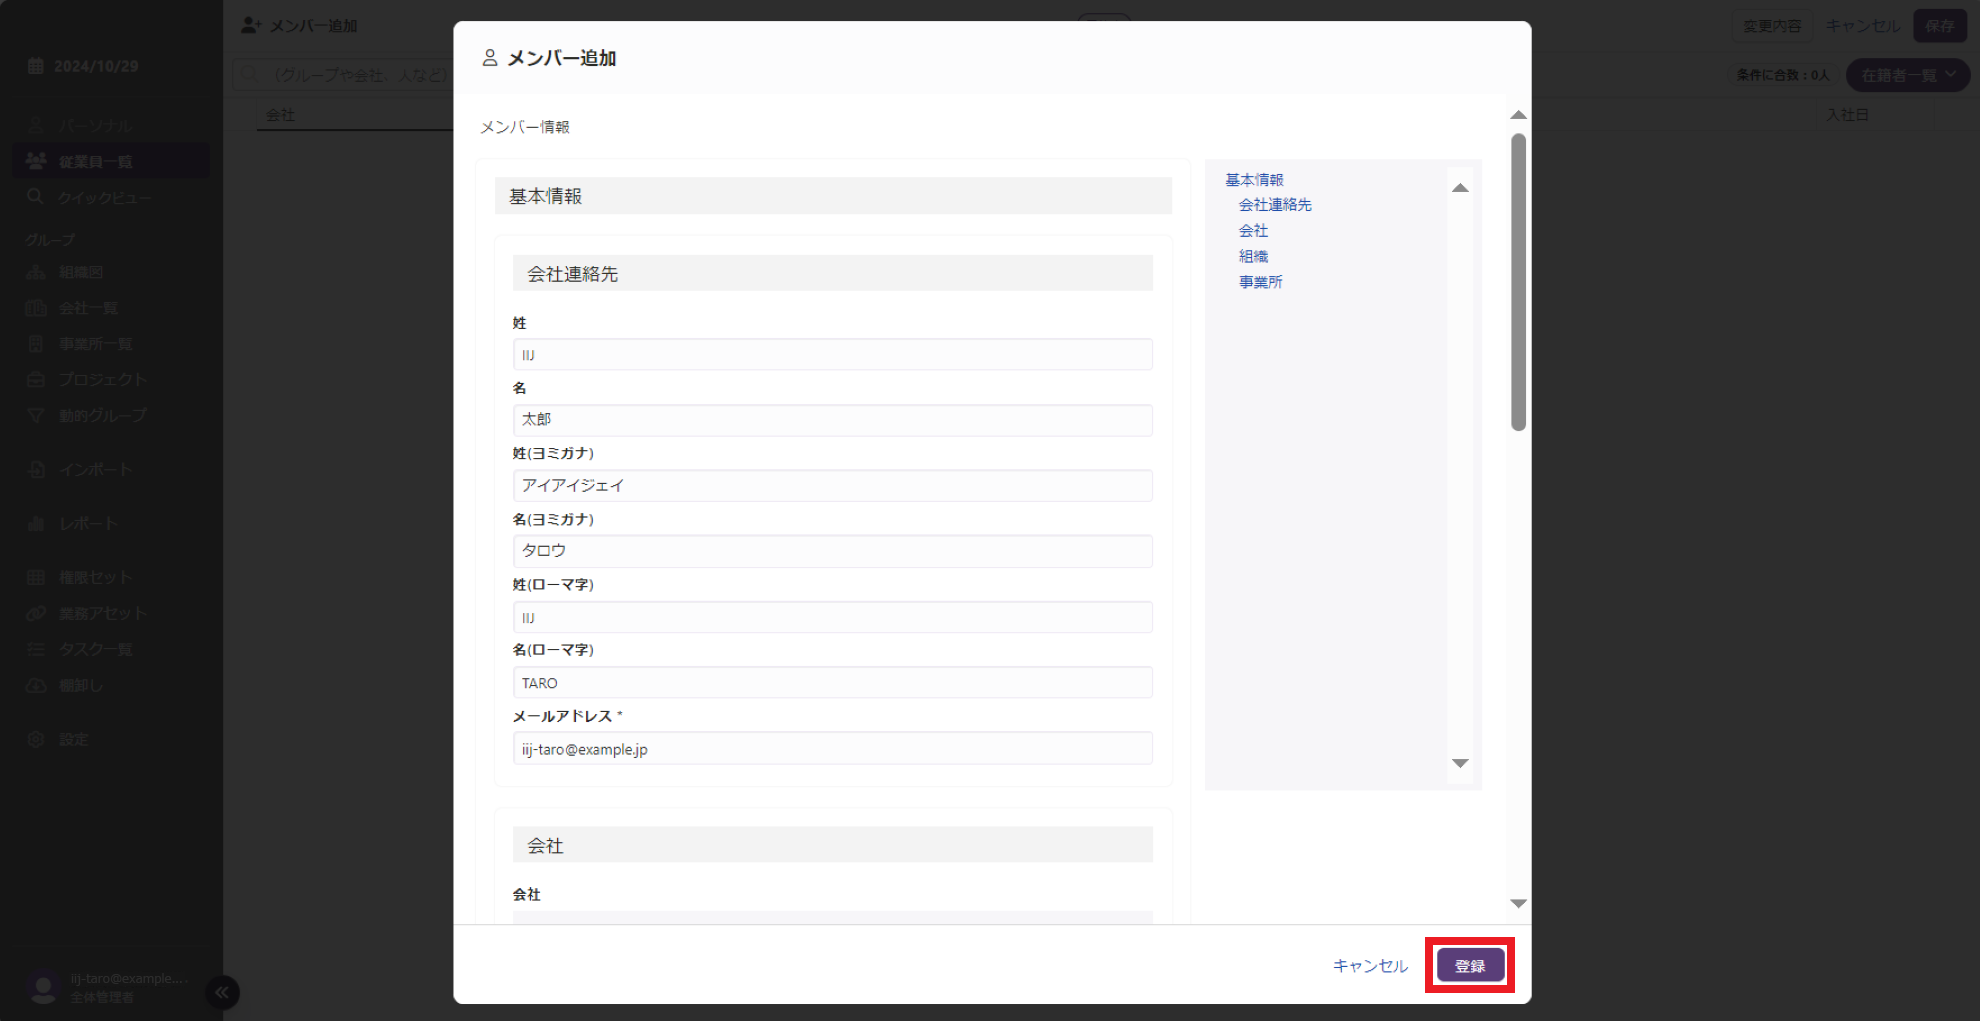1980x1021 pixels.
Task: Click the 設定 gear icon
Action: click(x=36, y=739)
